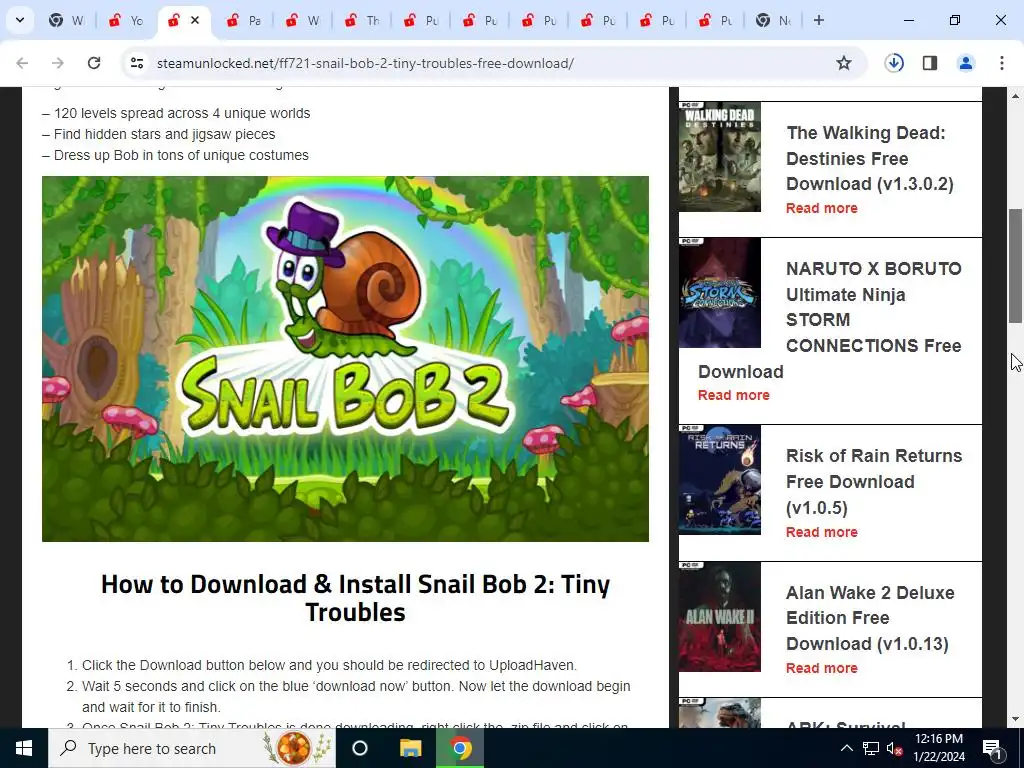Image resolution: width=1024 pixels, height=768 pixels.
Task: Click the Type here to search box
Action: pyautogui.click(x=191, y=748)
